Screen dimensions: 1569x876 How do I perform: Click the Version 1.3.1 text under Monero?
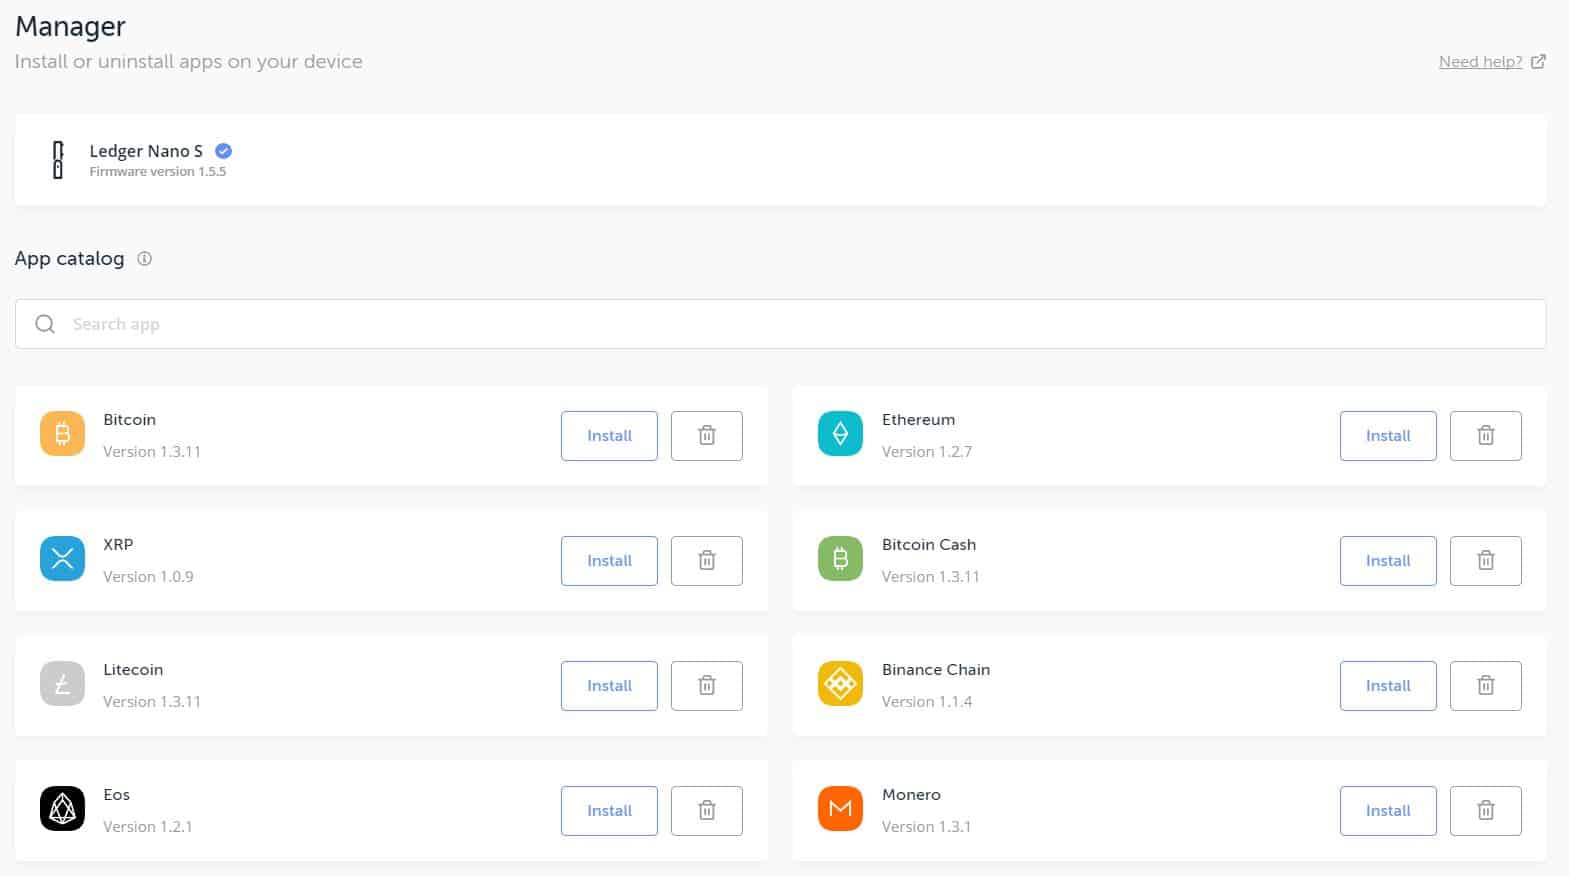pyautogui.click(x=926, y=827)
